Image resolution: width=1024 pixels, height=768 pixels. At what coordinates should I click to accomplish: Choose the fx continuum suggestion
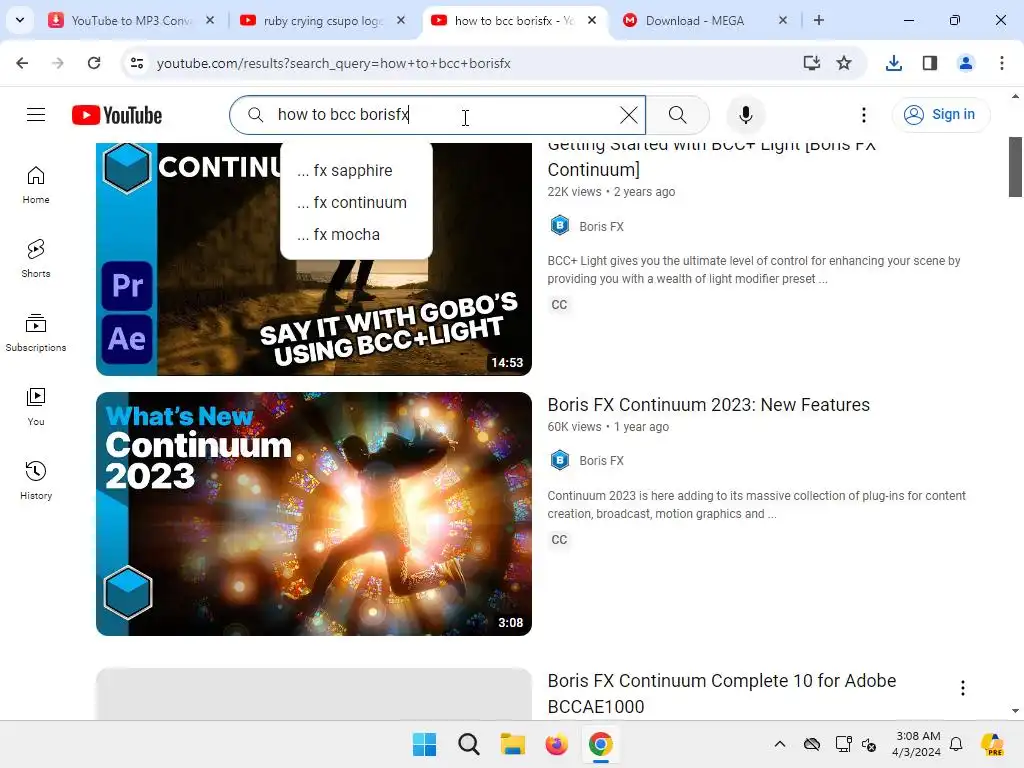(356, 202)
